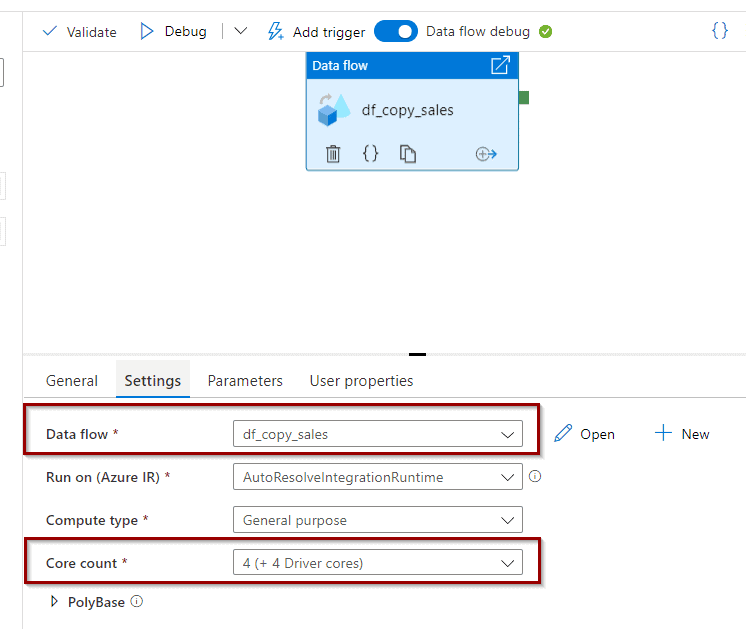Click Open pencil button for data flow
The width and height of the screenshot is (746, 629).
pyautogui.click(x=584, y=434)
